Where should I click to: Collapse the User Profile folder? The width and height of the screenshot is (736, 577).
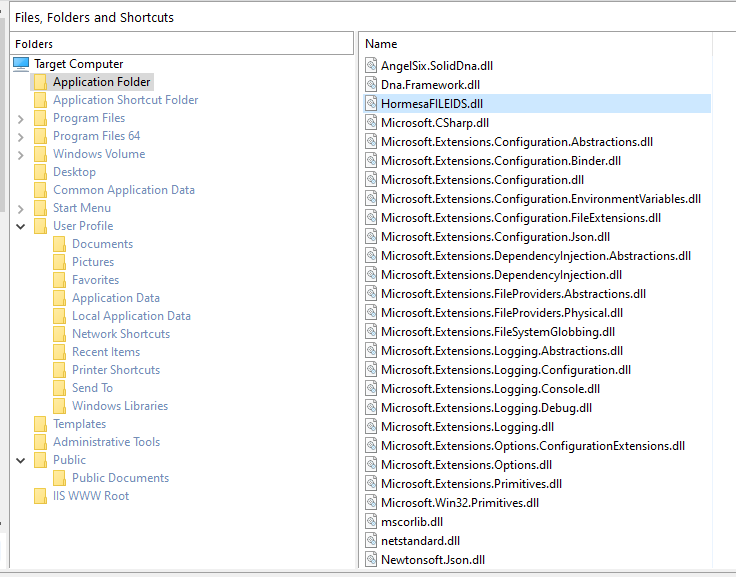(x=21, y=226)
